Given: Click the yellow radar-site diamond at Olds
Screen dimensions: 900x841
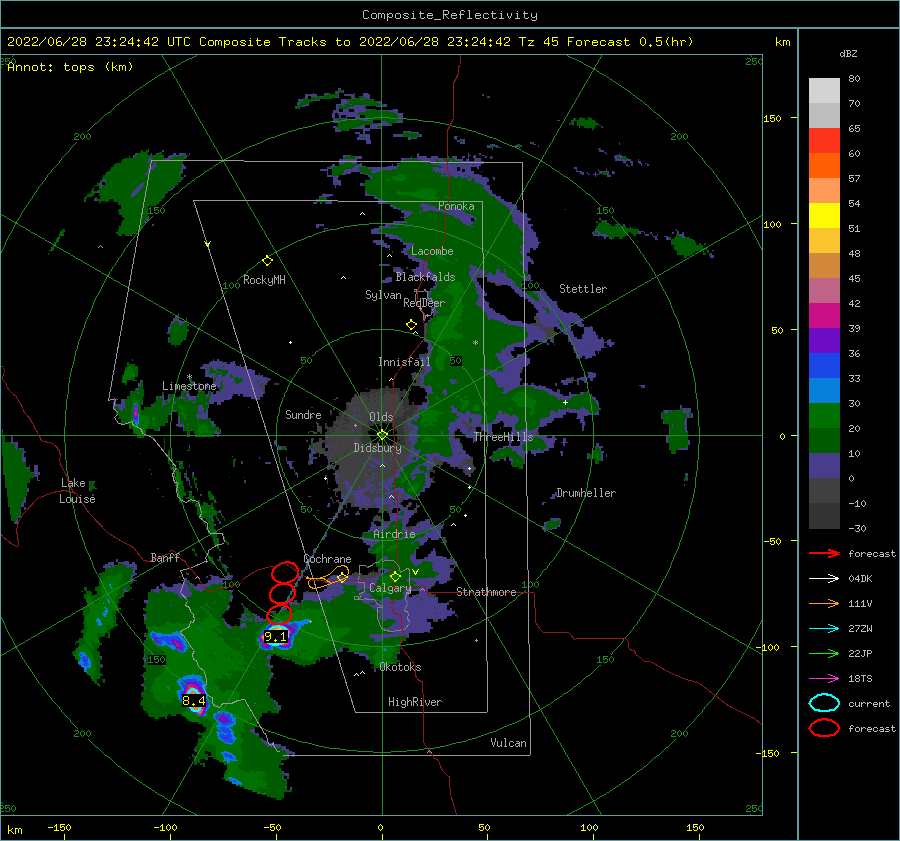Looking at the screenshot, I should 382,435.
